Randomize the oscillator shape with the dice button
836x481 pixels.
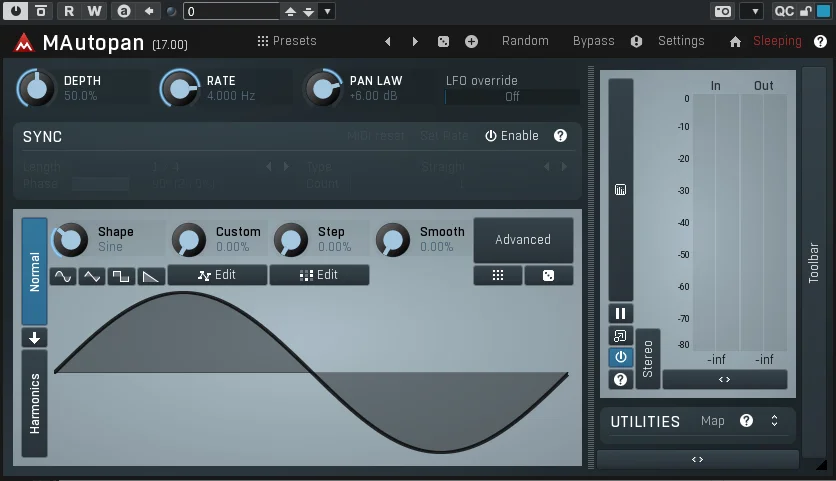(548, 275)
